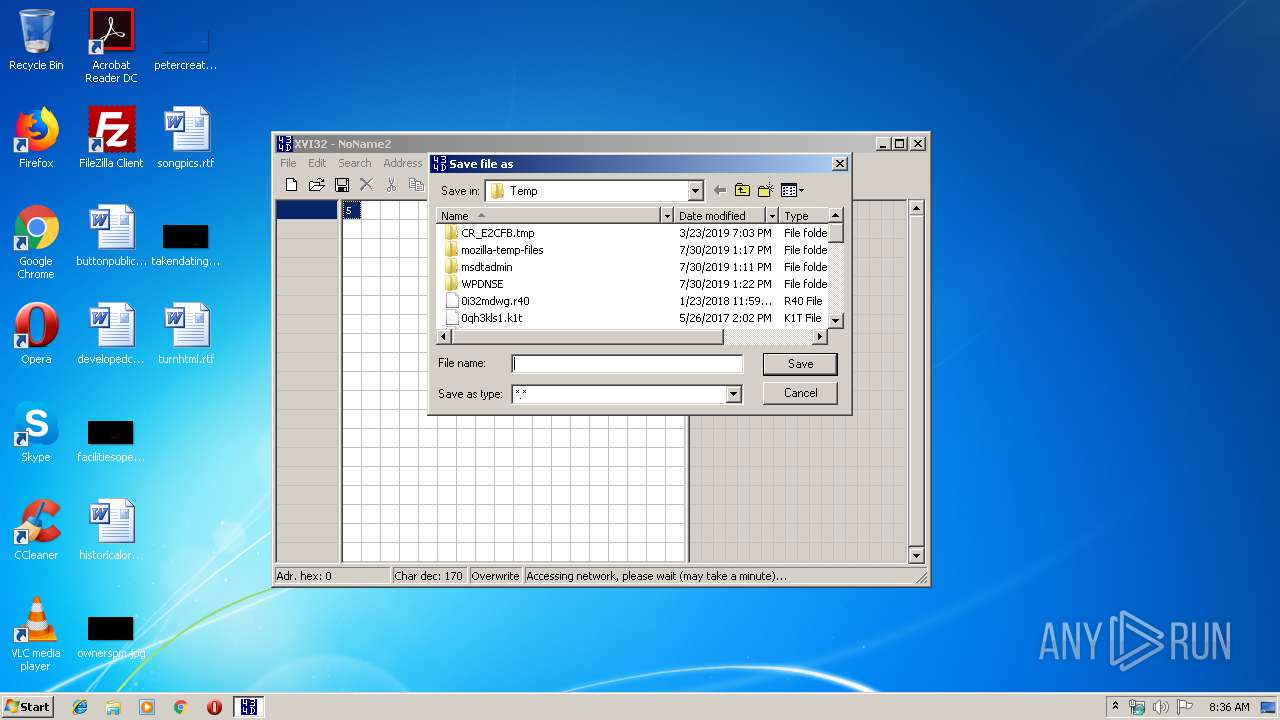Open Acrobat Reader DC desktop icon

click(111, 46)
